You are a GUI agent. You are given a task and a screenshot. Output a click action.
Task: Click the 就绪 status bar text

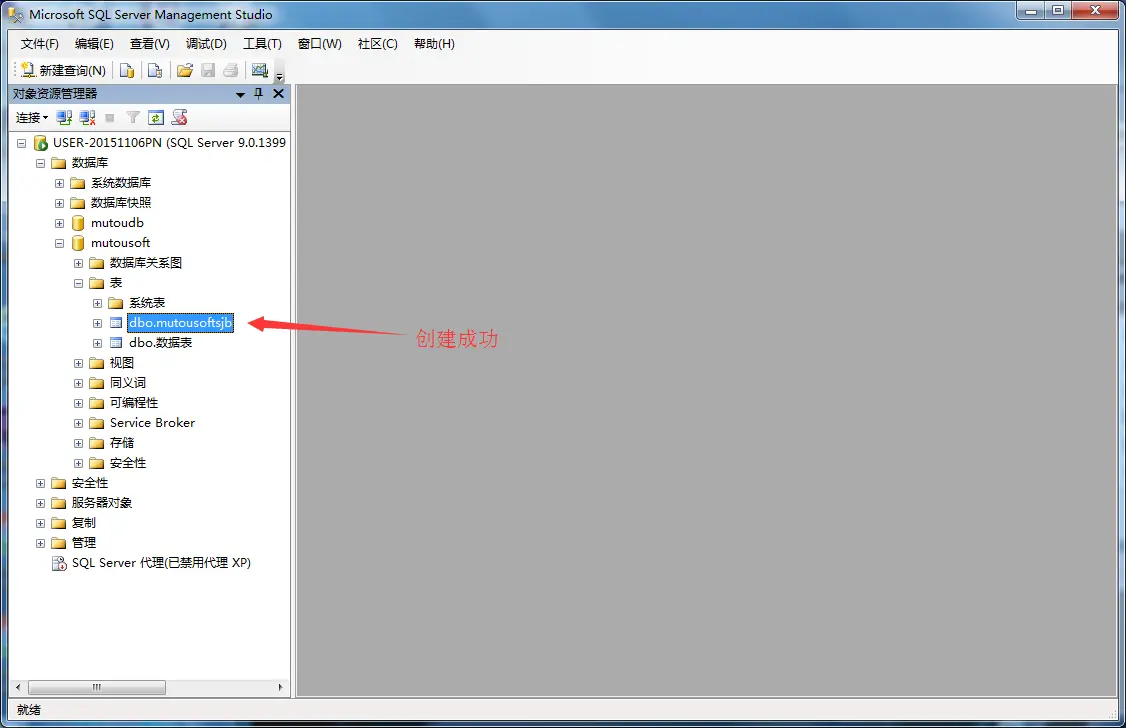29,710
